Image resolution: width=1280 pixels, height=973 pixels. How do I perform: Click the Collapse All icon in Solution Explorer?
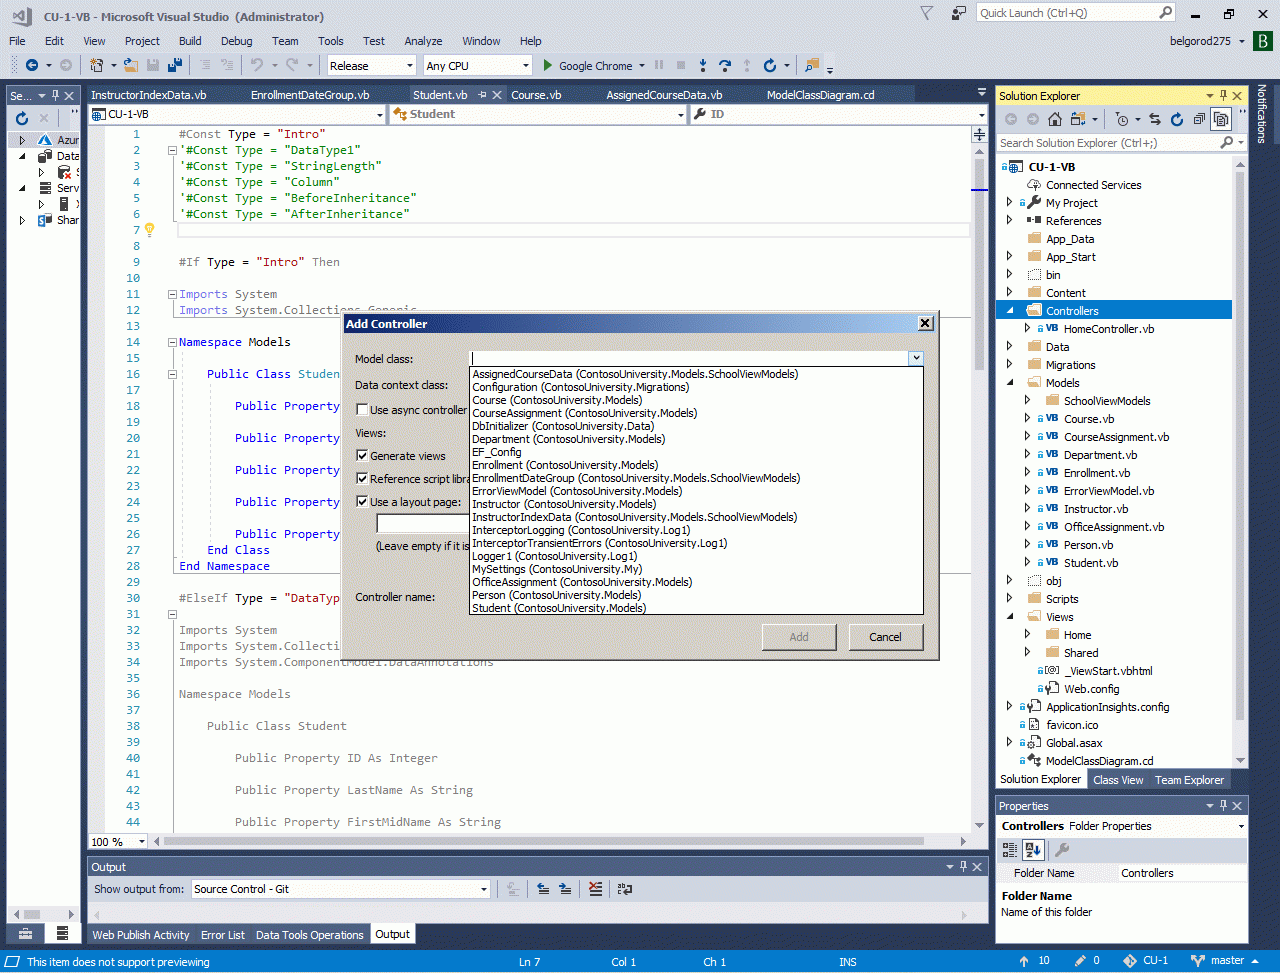[x=1199, y=119]
